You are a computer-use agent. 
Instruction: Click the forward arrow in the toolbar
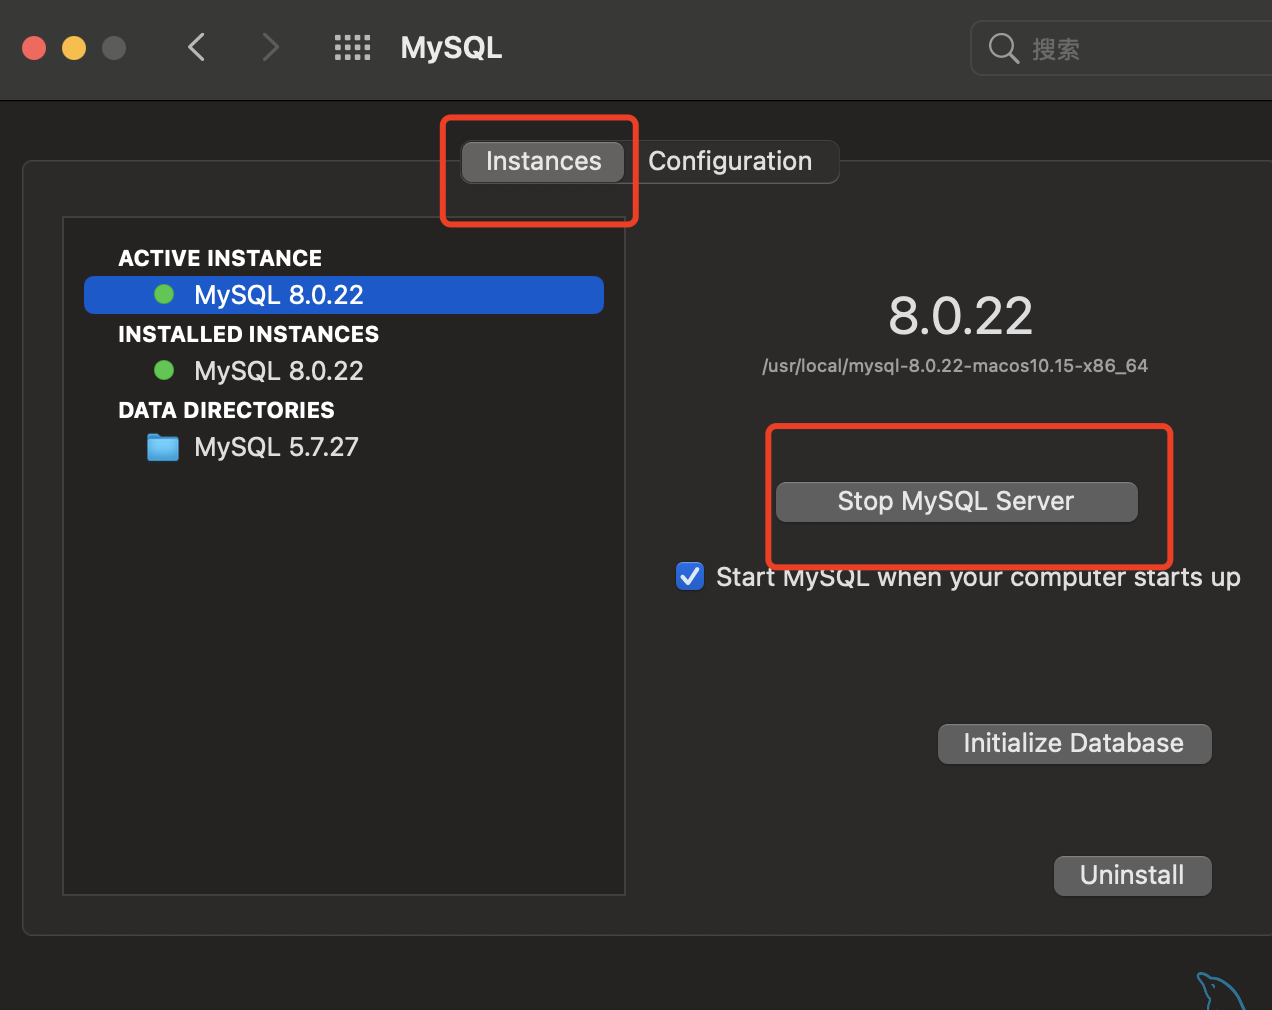pos(269,47)
